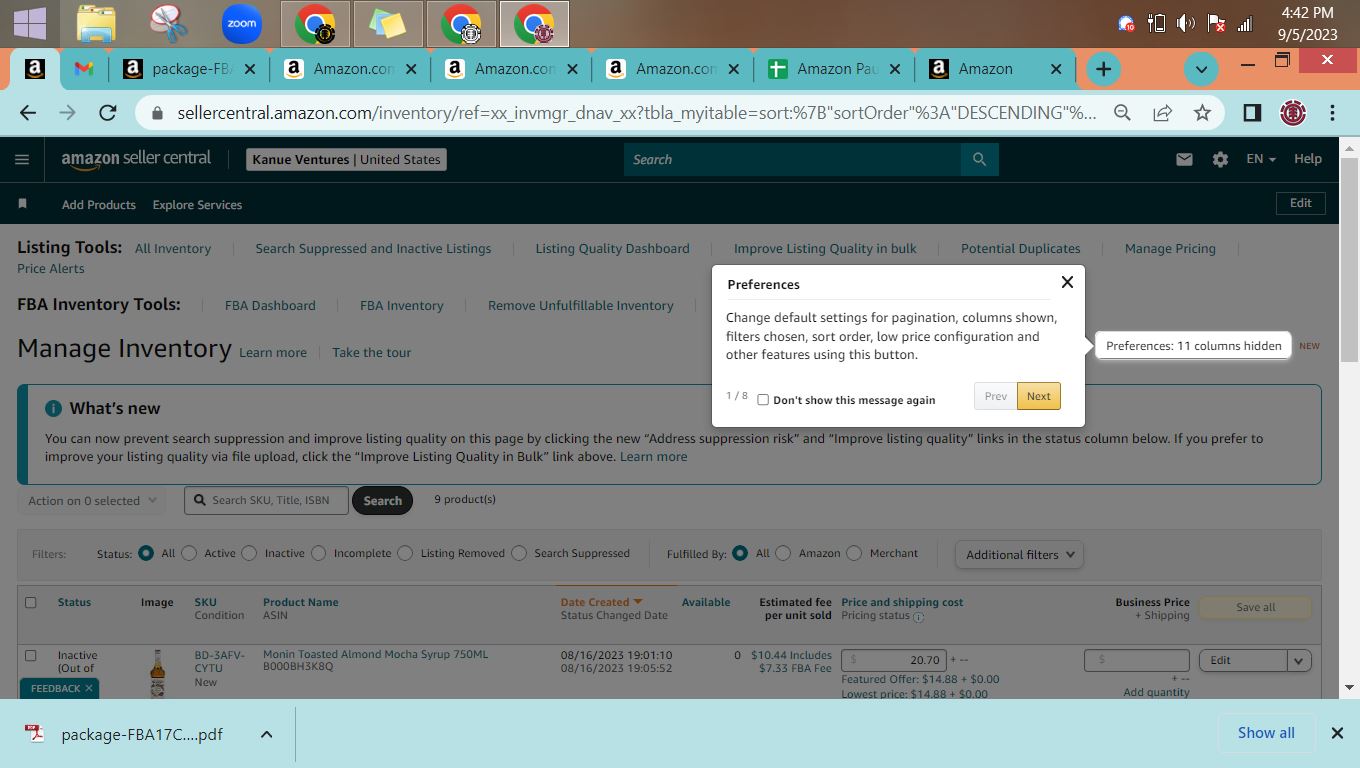Open options for the downloaded package PDF

tap(266, 734)
